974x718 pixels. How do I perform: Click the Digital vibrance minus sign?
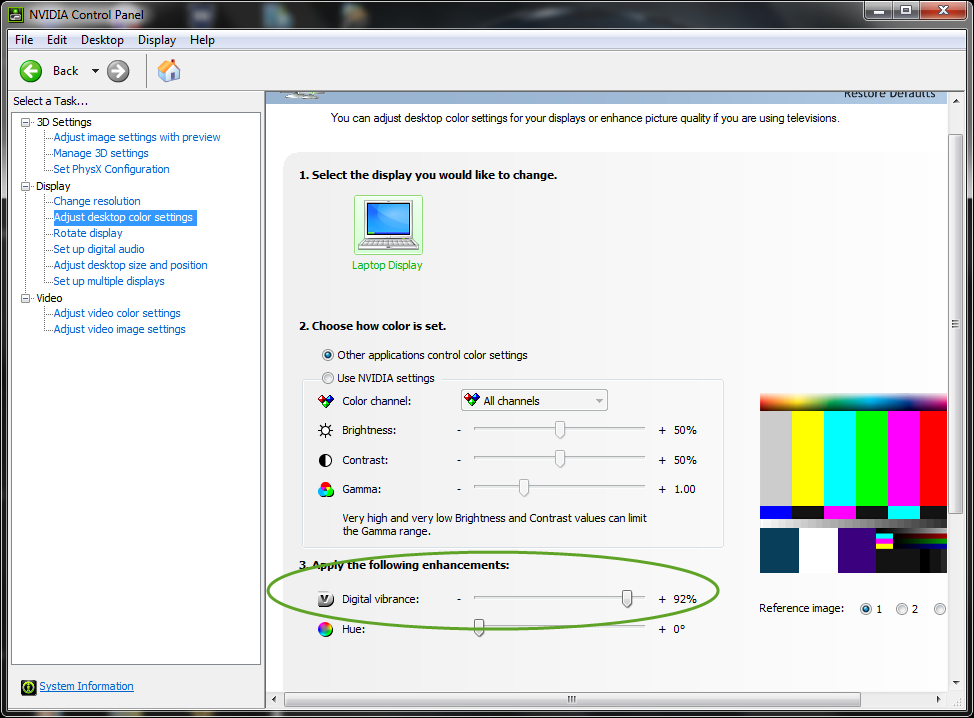tap(459, 599)
